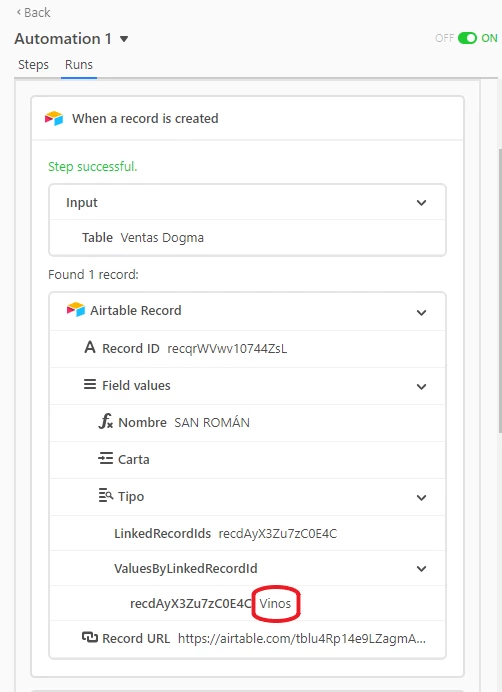Click the Field values list icon
502x692 pixels.
point(90,384)
